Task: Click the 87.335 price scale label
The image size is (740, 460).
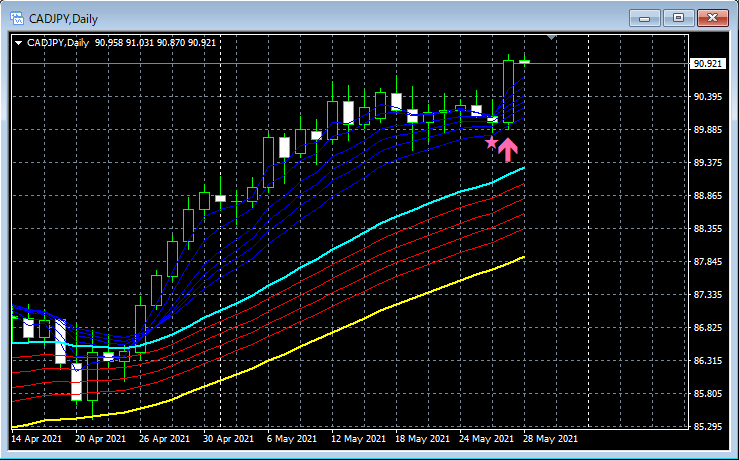Action: tap(707, 295)
